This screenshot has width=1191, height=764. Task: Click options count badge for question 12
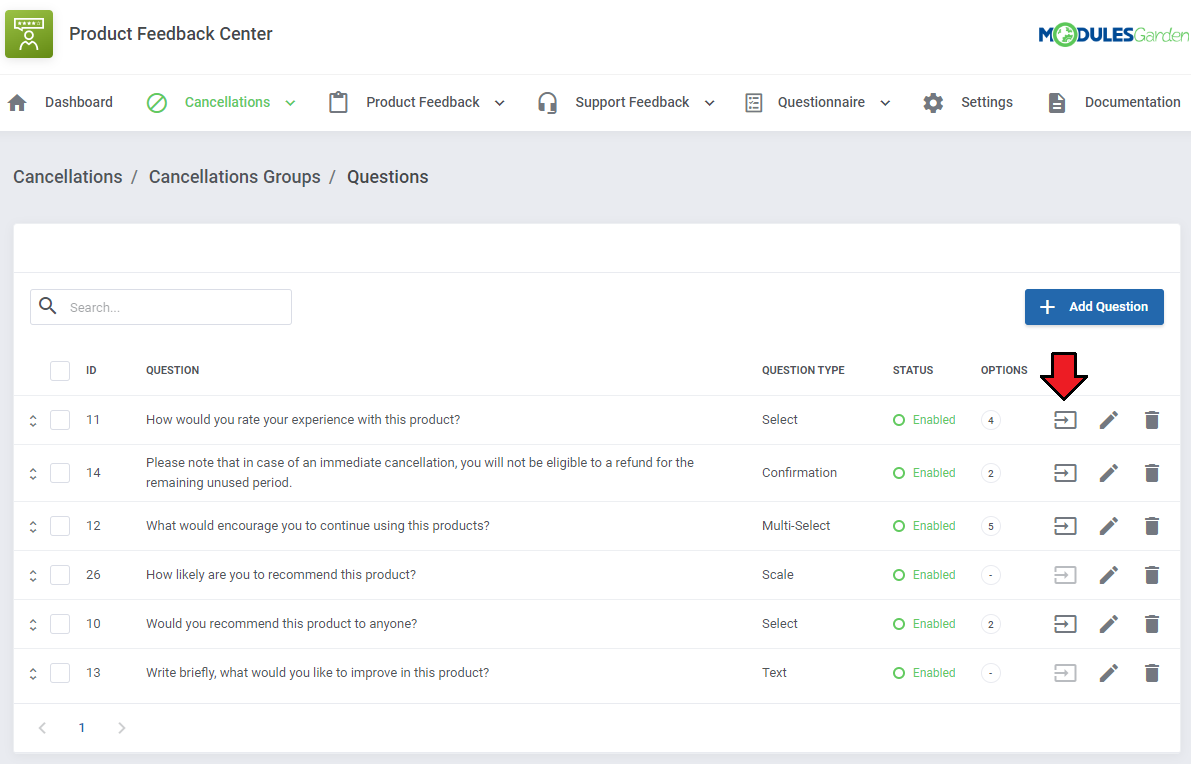(990, 526)
